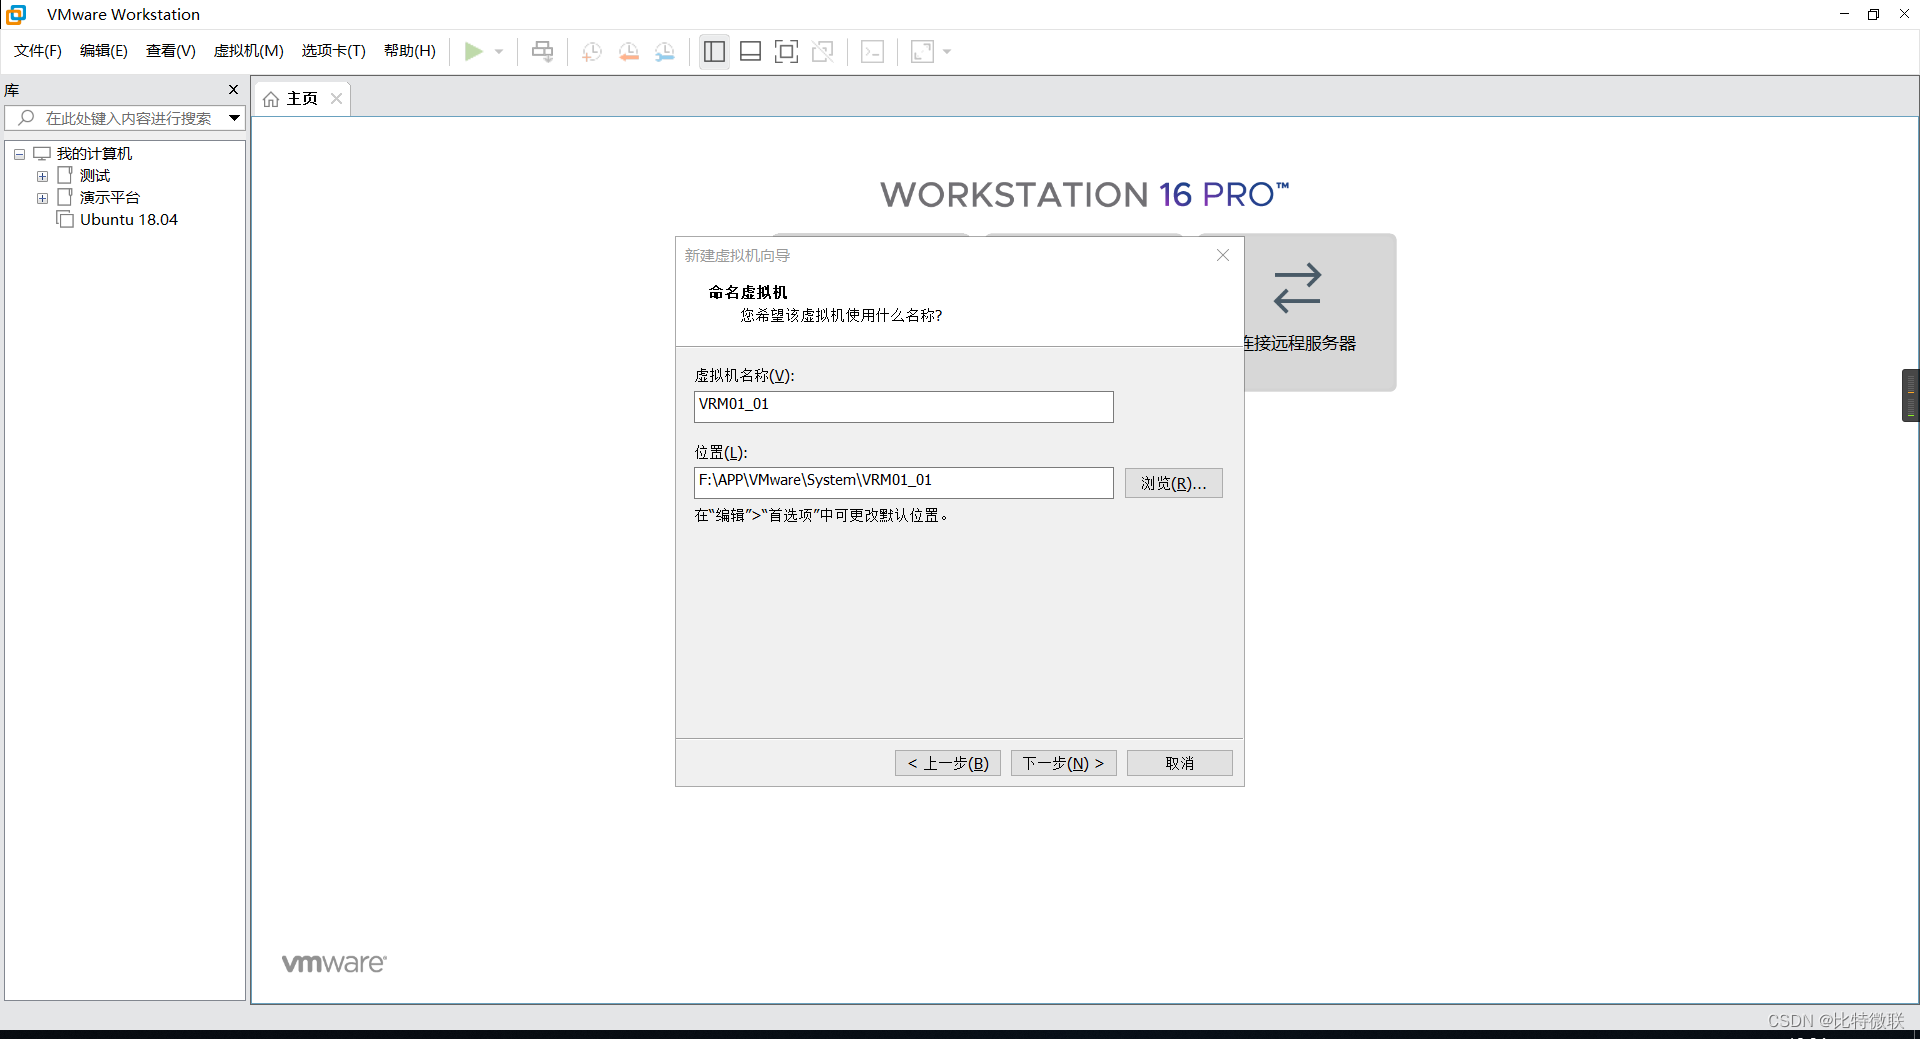Activate Unity mode
The width and height of the screenshot is (1920, 1039).
coord(823,51)
